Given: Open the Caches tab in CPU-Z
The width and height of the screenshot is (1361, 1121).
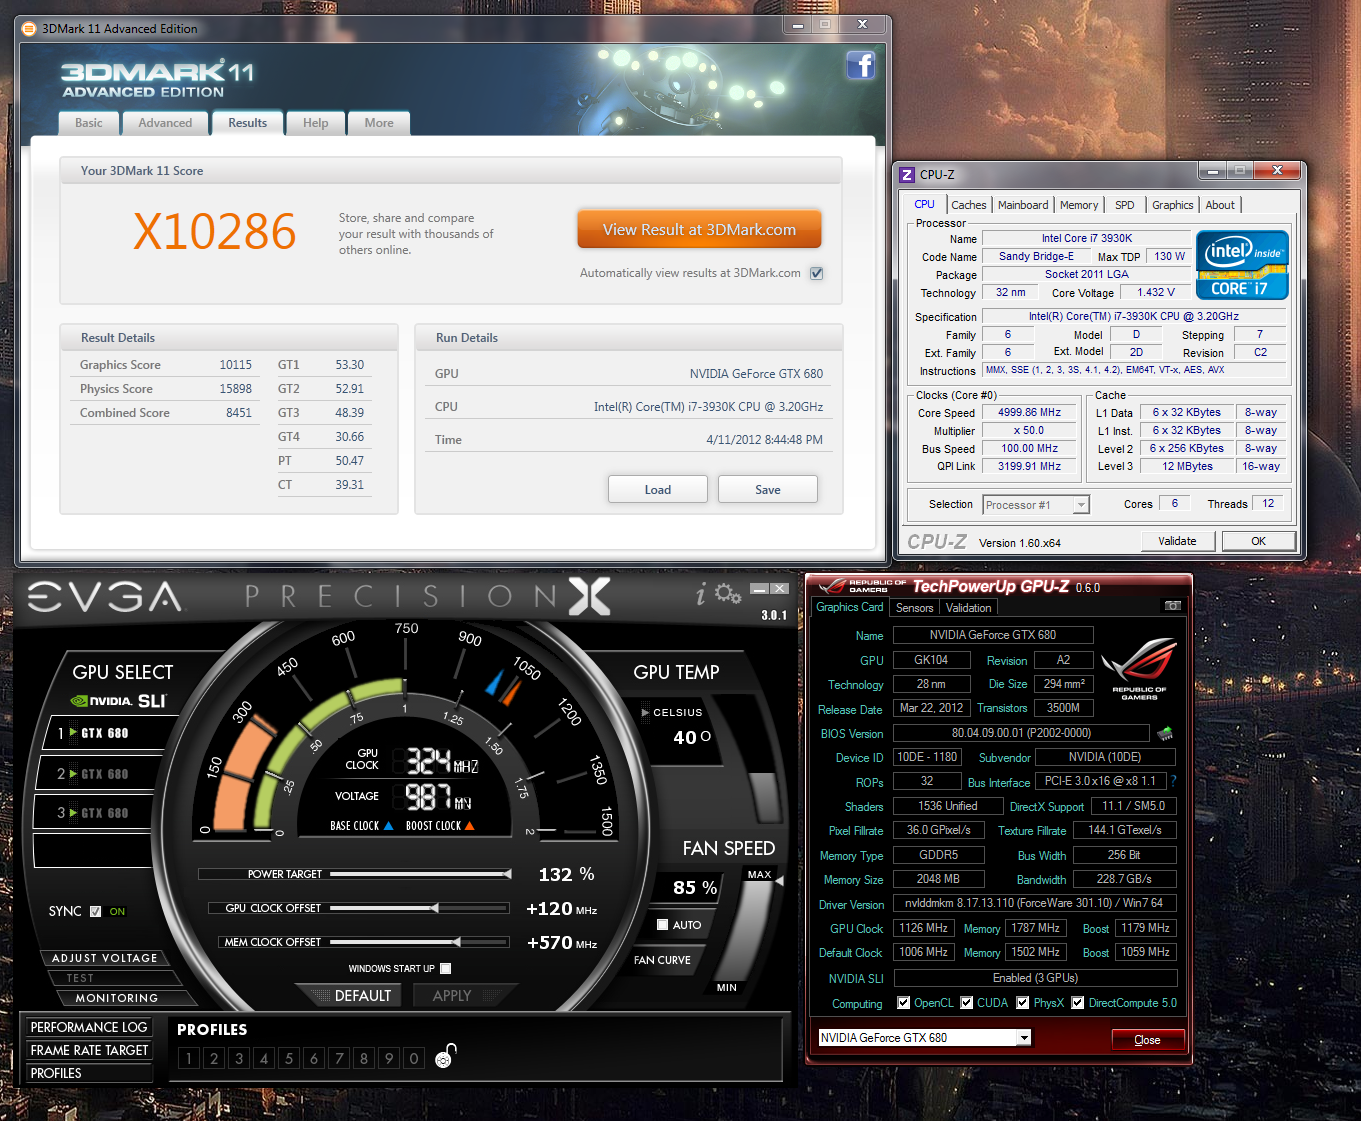Looking at the screenshot, I should pyautogui.click(x=969, y=205).
